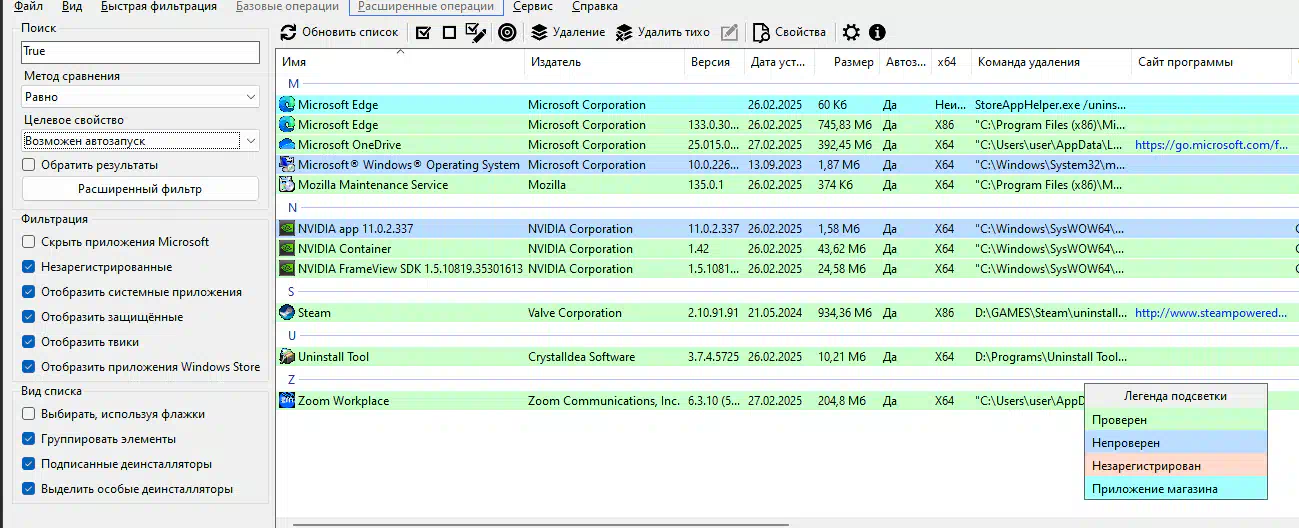This screenshot has height=528, width=1299.
Task: Click the Microsoft OneDrive cloud icon
Action: tap(287, 144)
